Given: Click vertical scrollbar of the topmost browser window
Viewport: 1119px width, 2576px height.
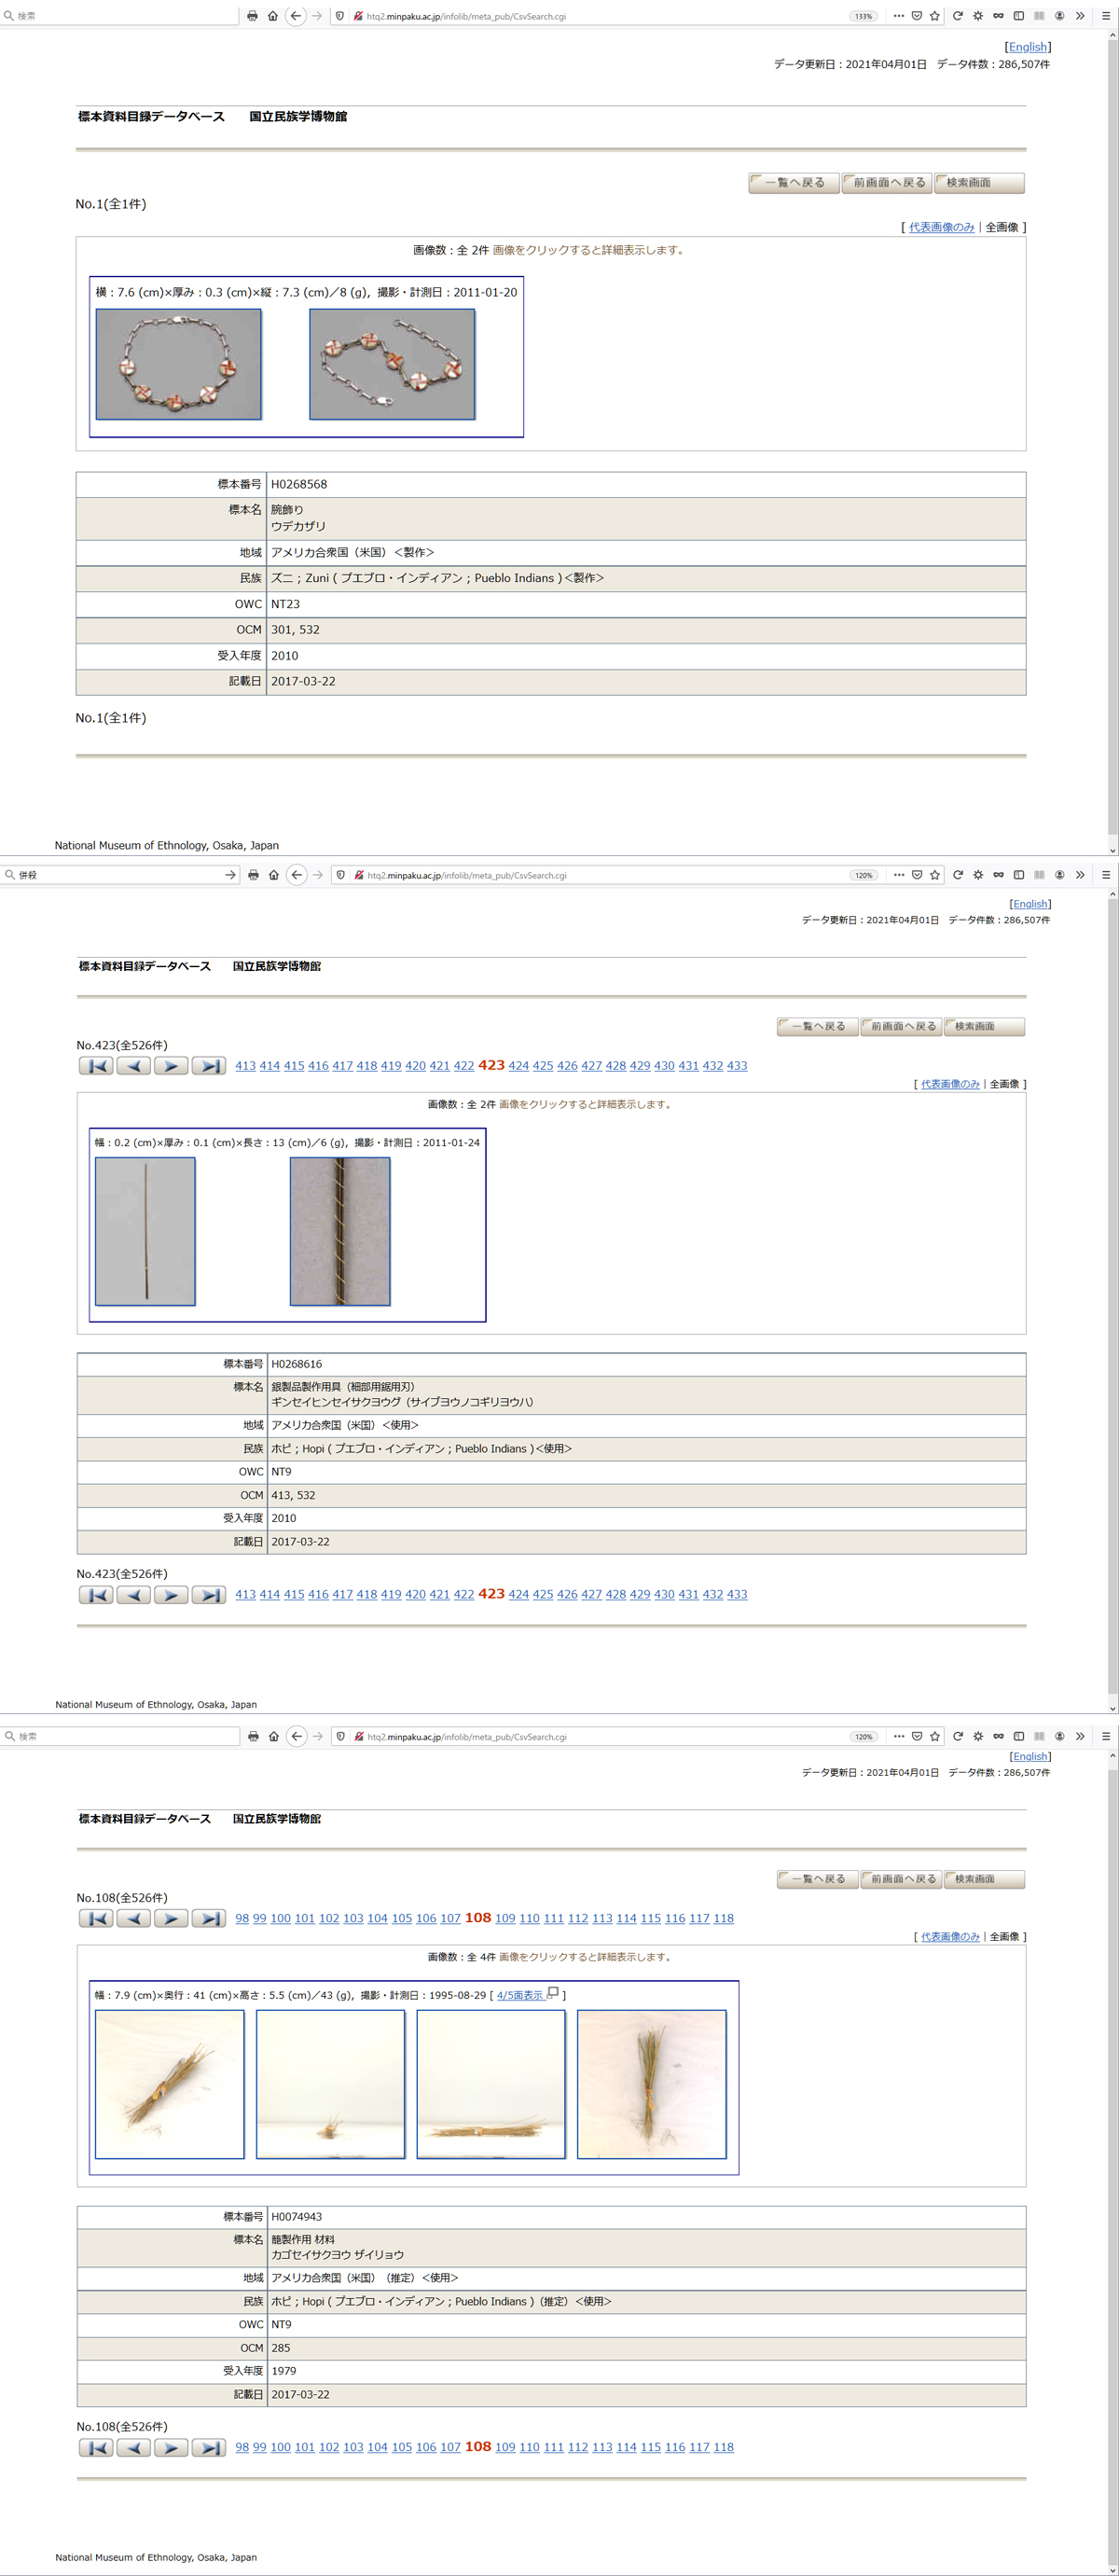Looking at the screenshot, I should (1112, 400).
